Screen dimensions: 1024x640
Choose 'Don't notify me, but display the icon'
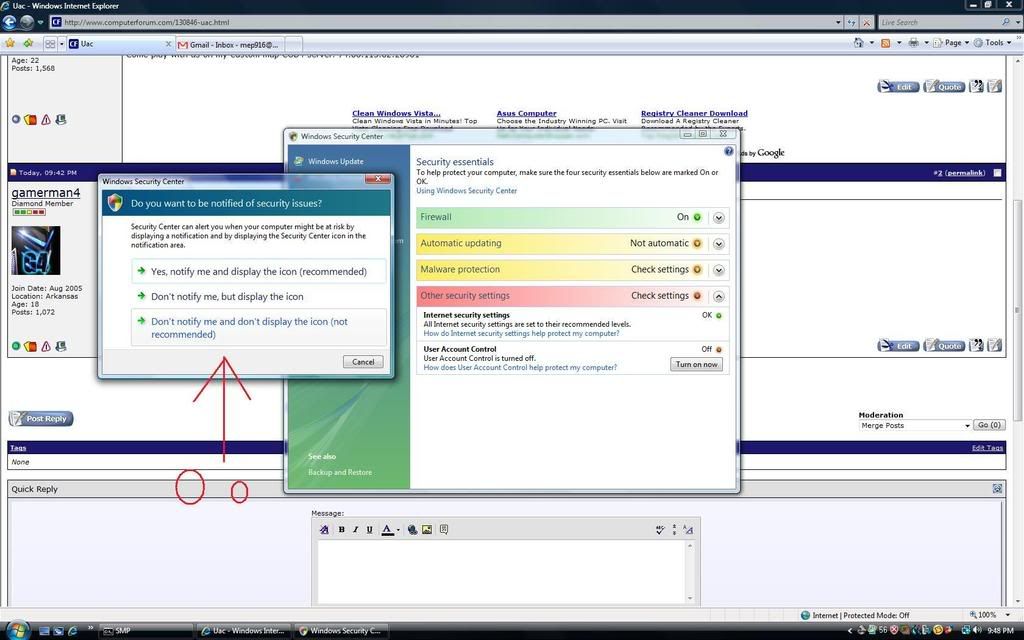(x=226, y=297)
